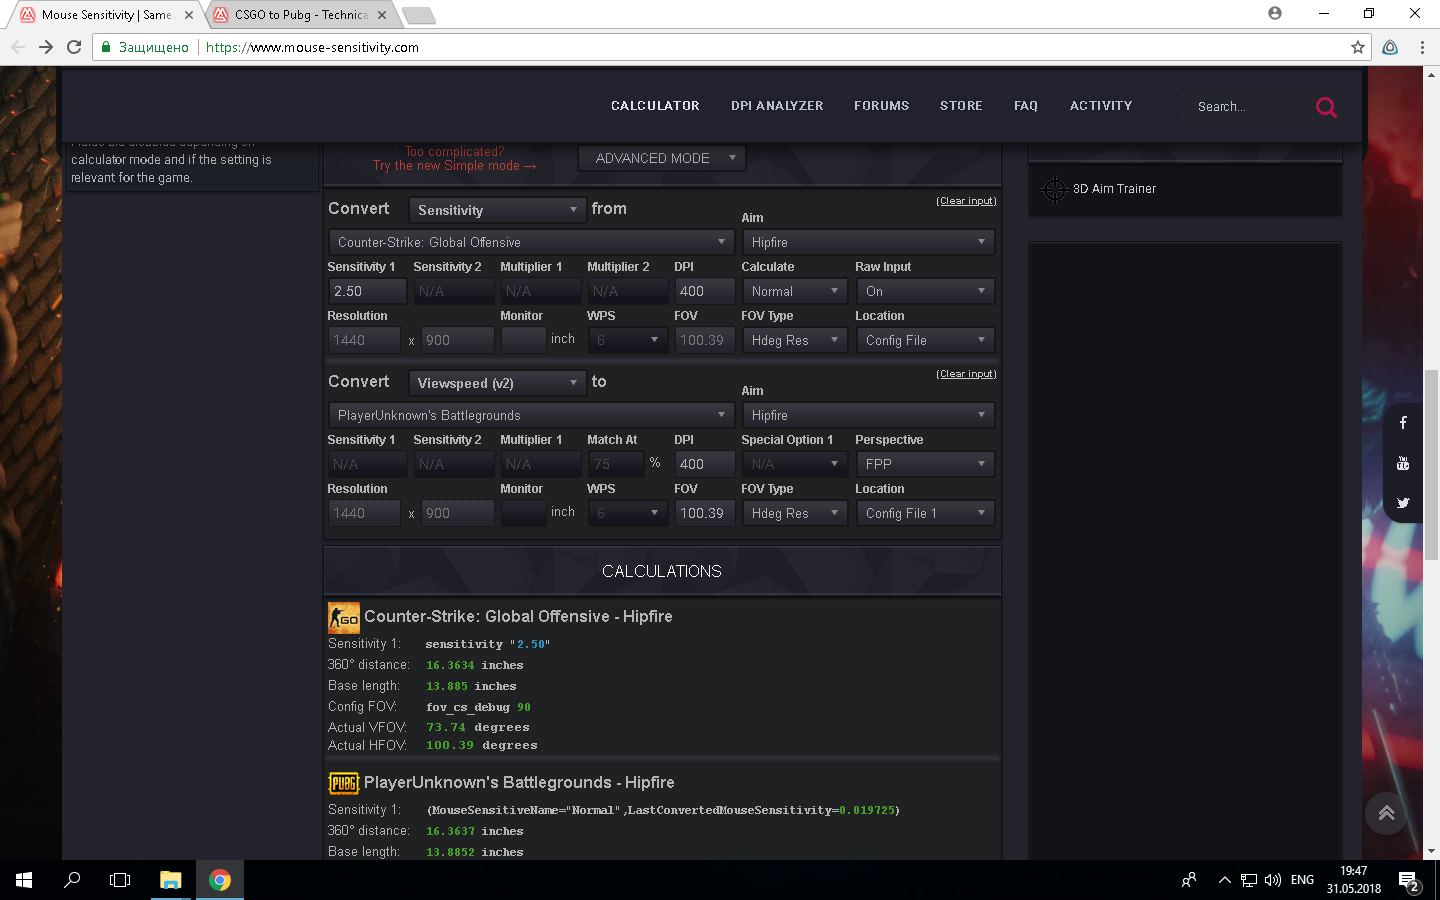Open Windows taskbar search

pyautogui.click(x=72, y=880)
